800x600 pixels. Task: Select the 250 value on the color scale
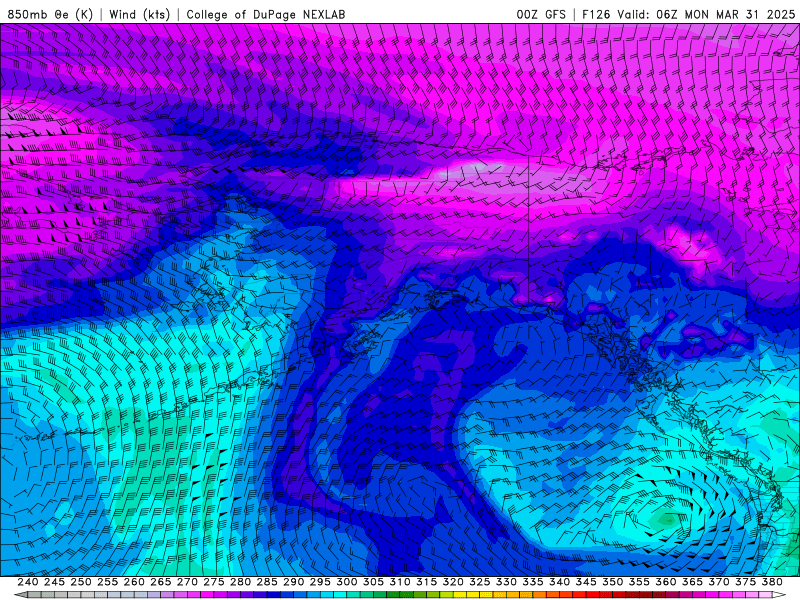[x=81, y=582]
